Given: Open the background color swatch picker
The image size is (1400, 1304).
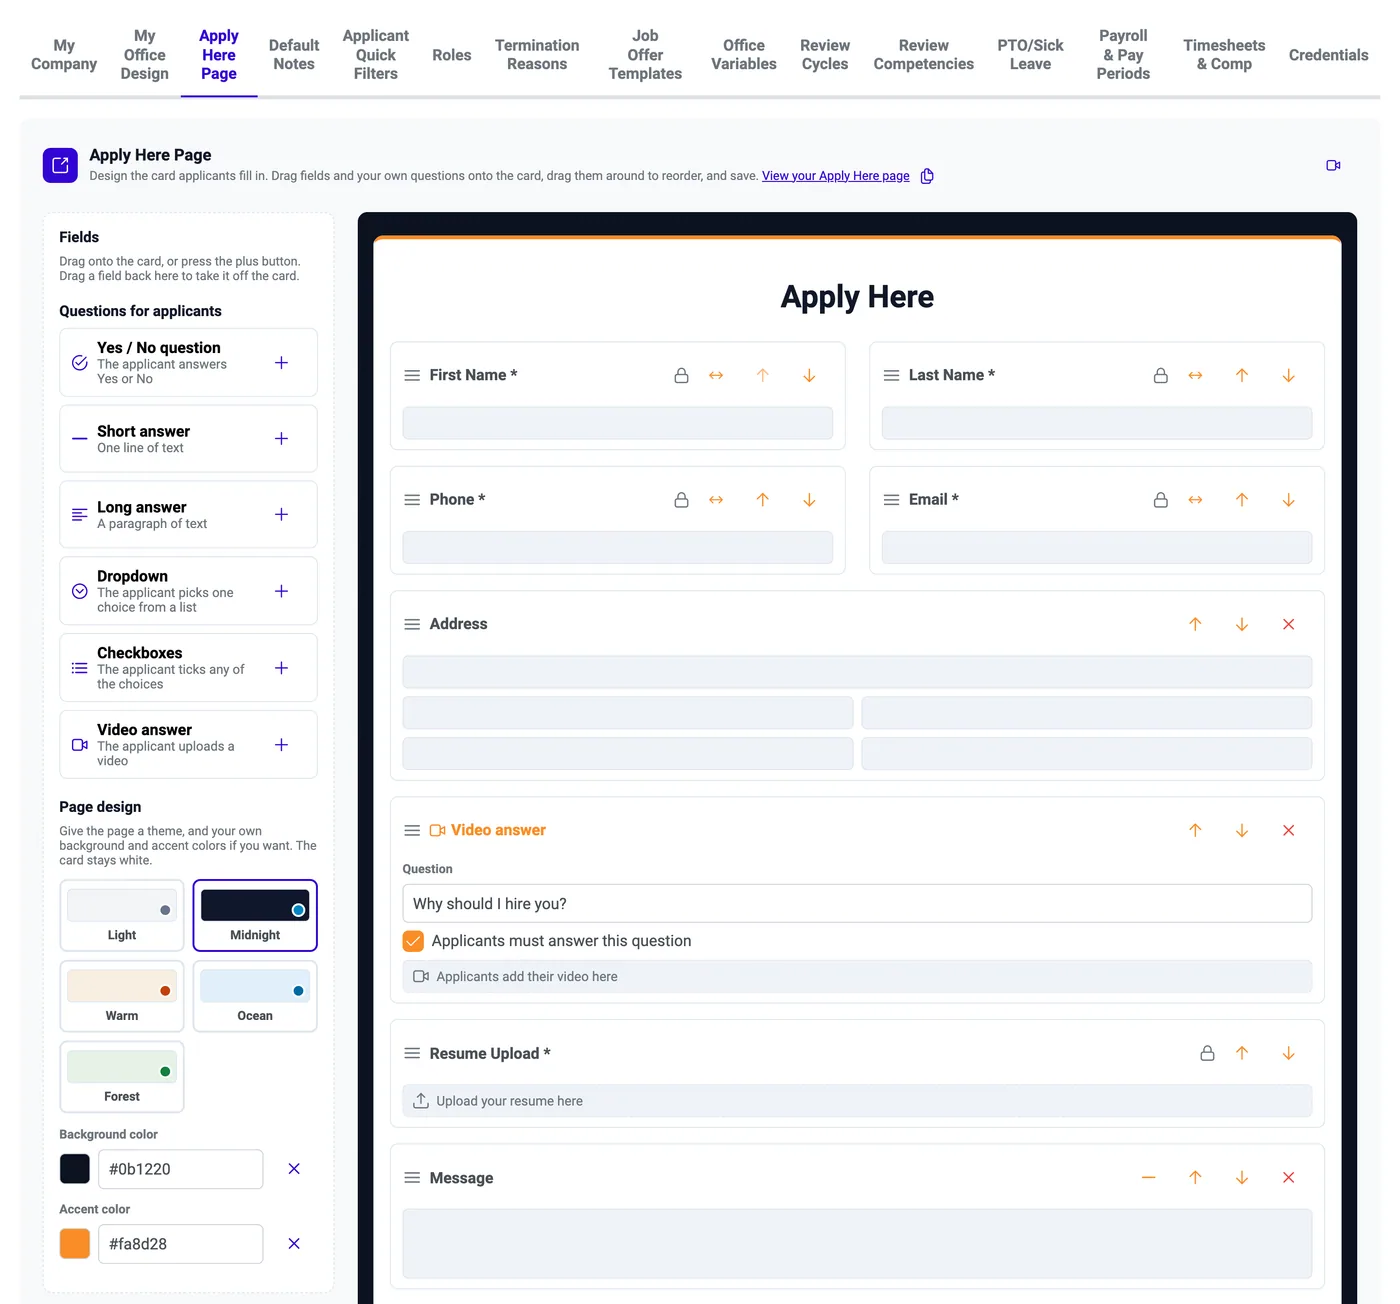Looking at the screenshot, I should click(75, 1169).
